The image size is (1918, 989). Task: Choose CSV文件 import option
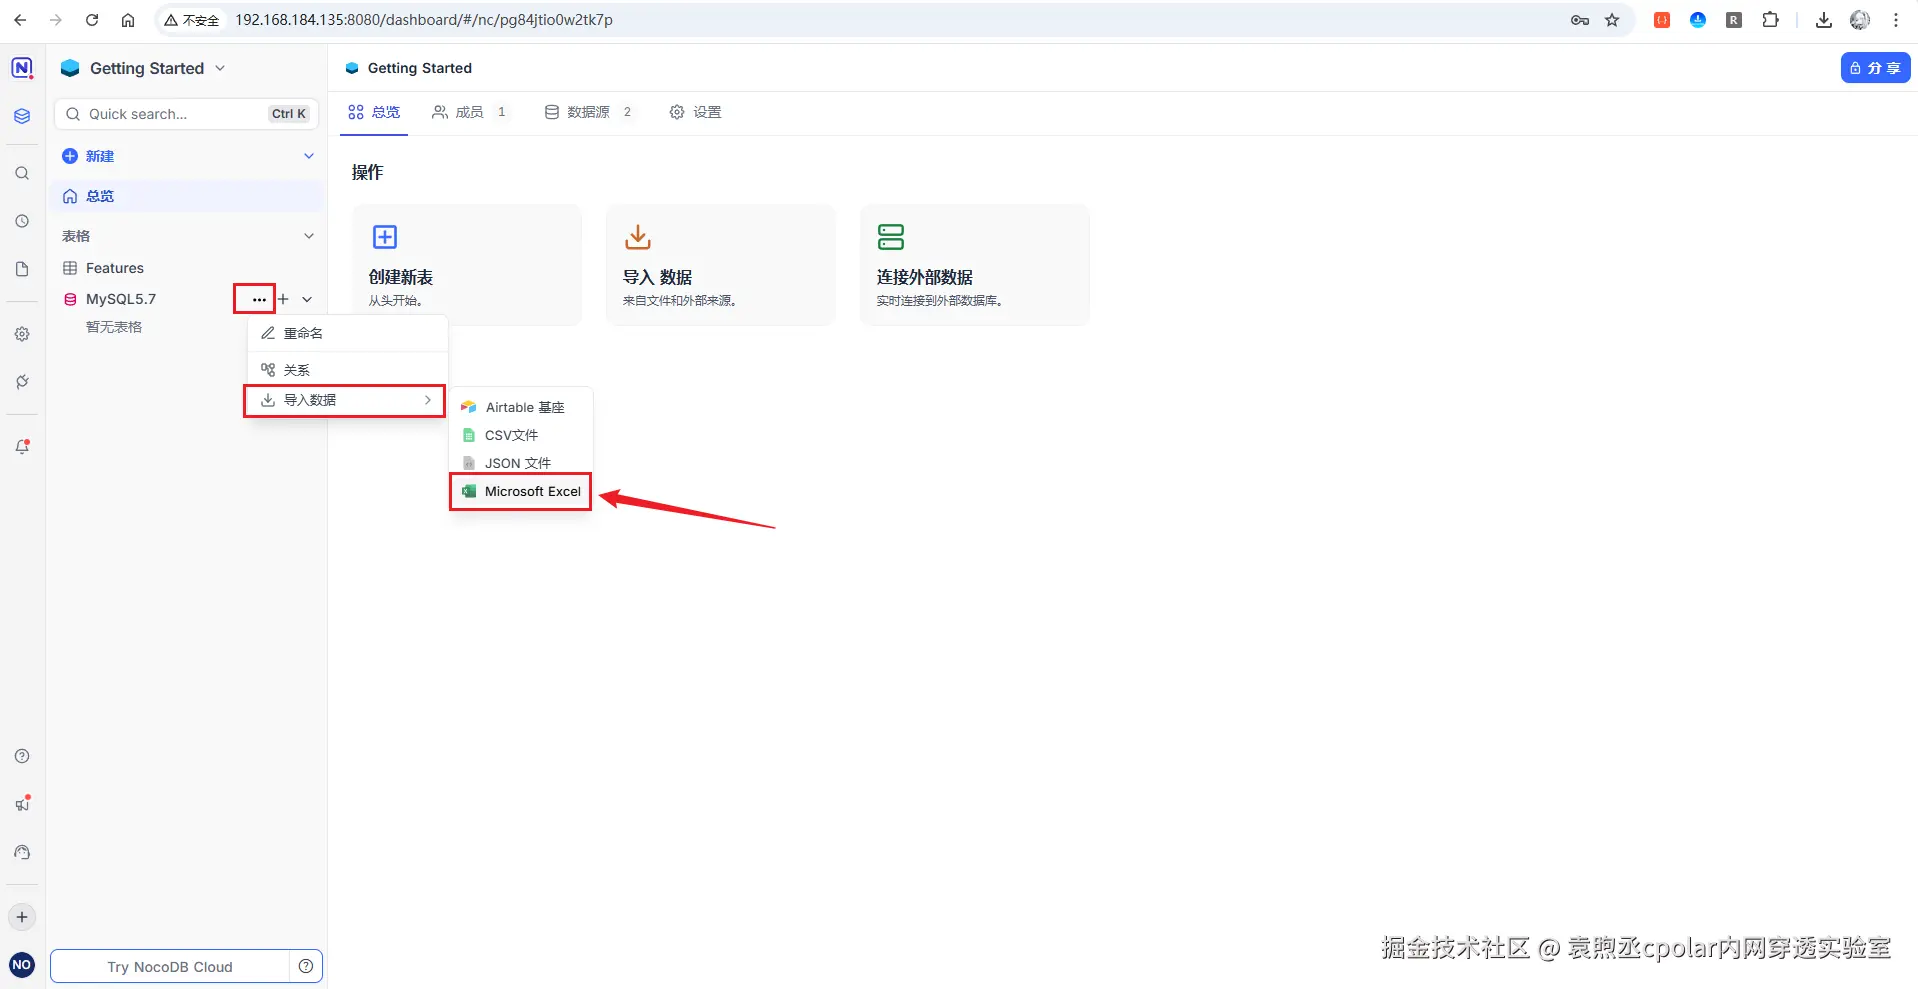point(521,435)
